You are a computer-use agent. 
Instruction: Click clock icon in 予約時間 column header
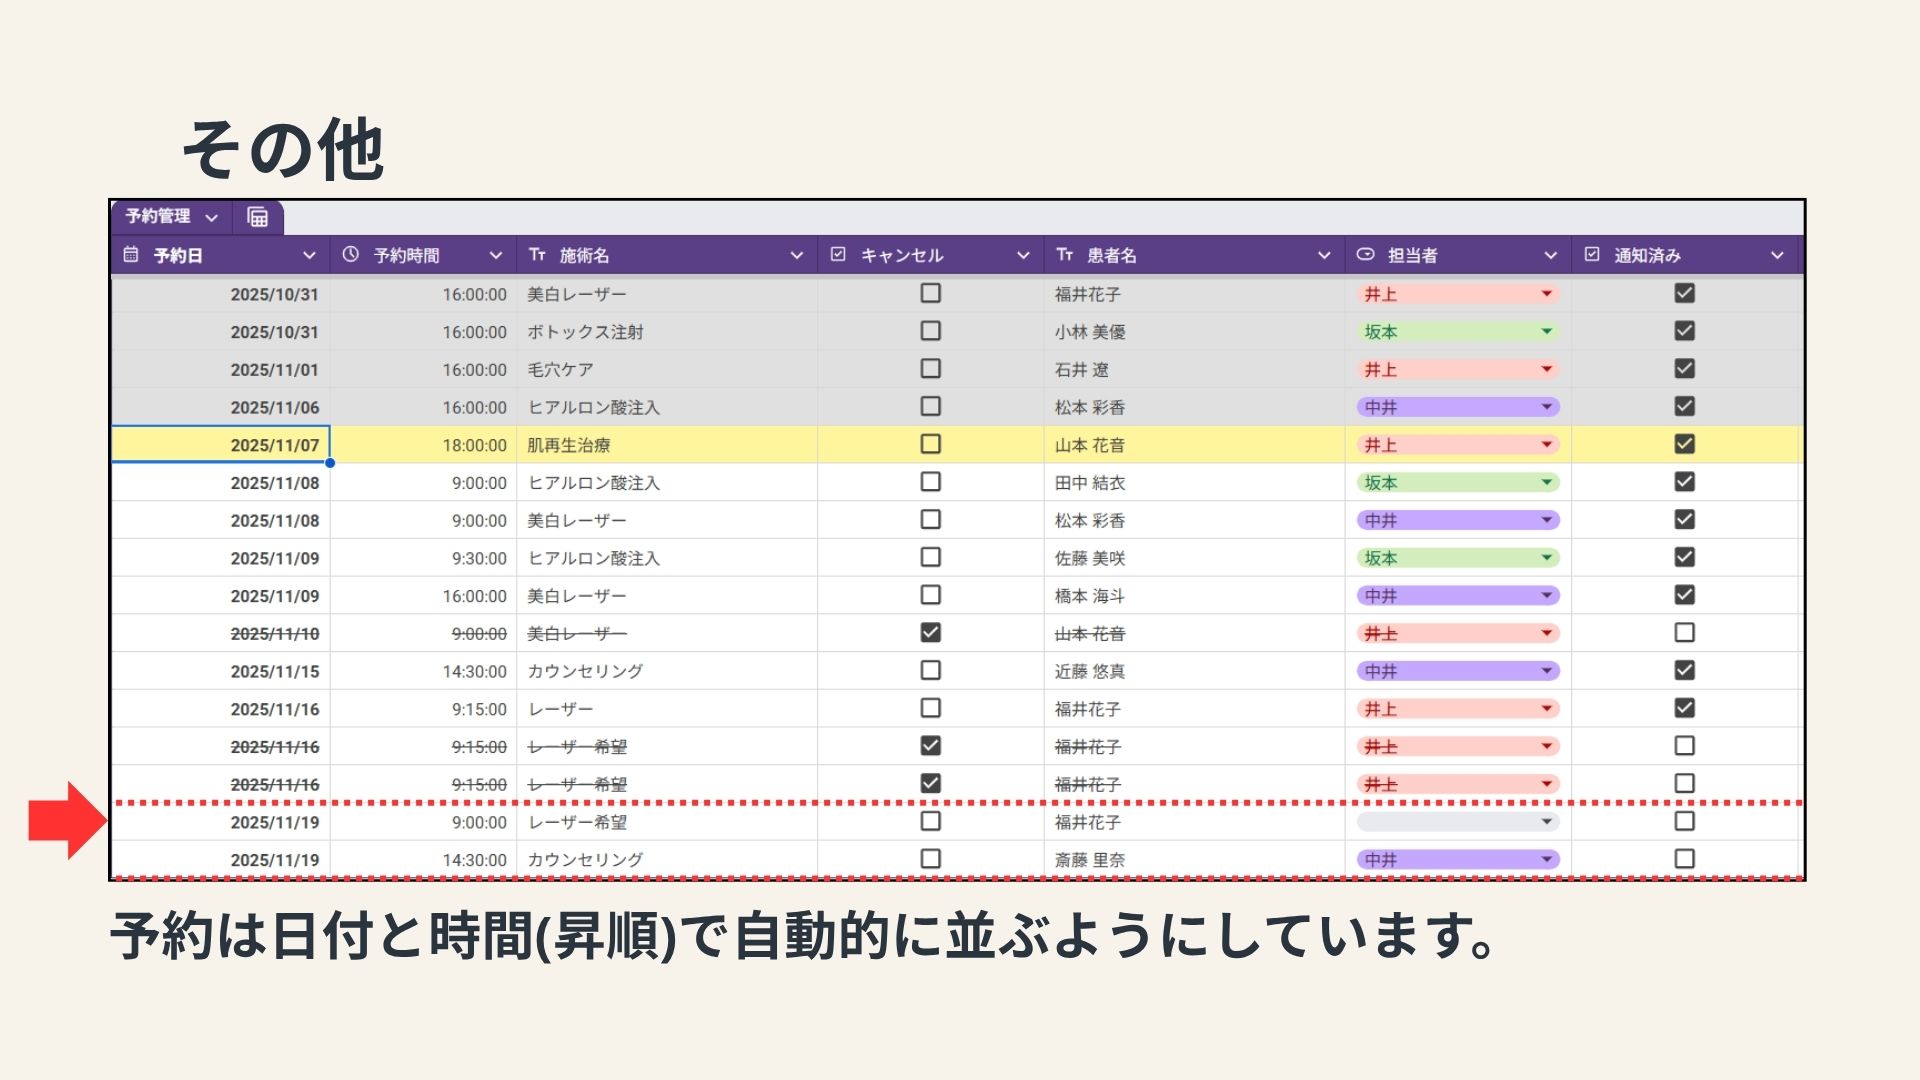click(350, 255)
